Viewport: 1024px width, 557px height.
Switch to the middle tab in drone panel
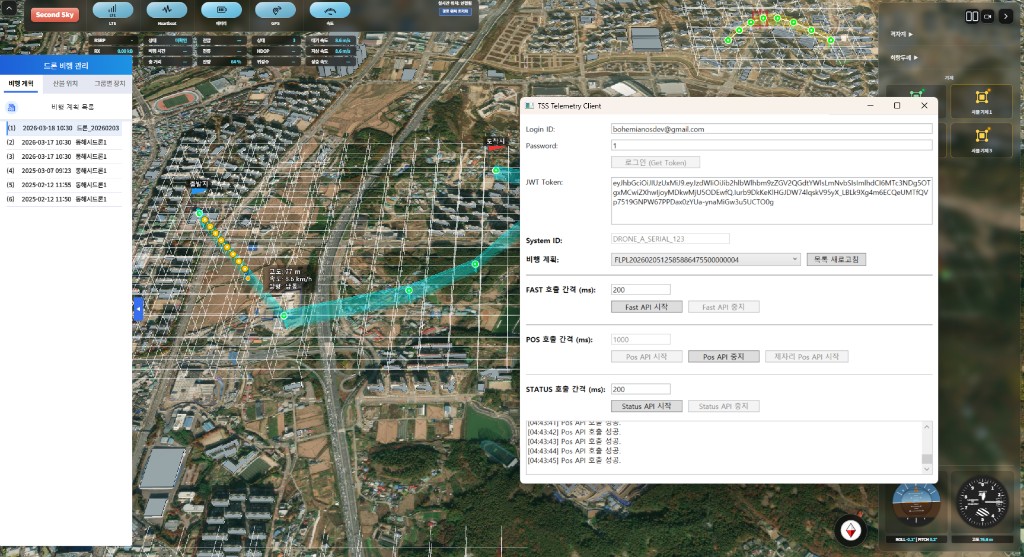pyautogui.click(x=65, y=84)
